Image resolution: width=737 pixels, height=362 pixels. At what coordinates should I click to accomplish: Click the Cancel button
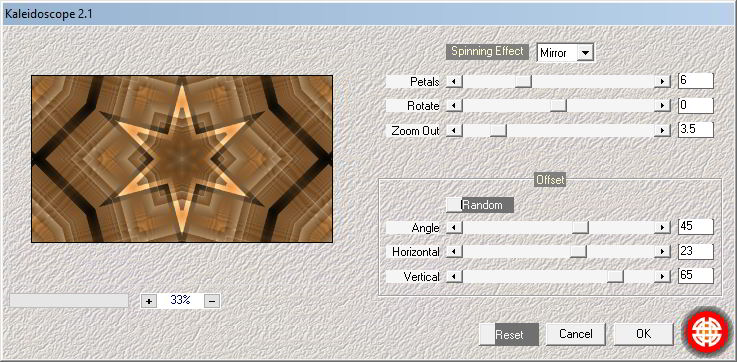click(x=576, y=334)
